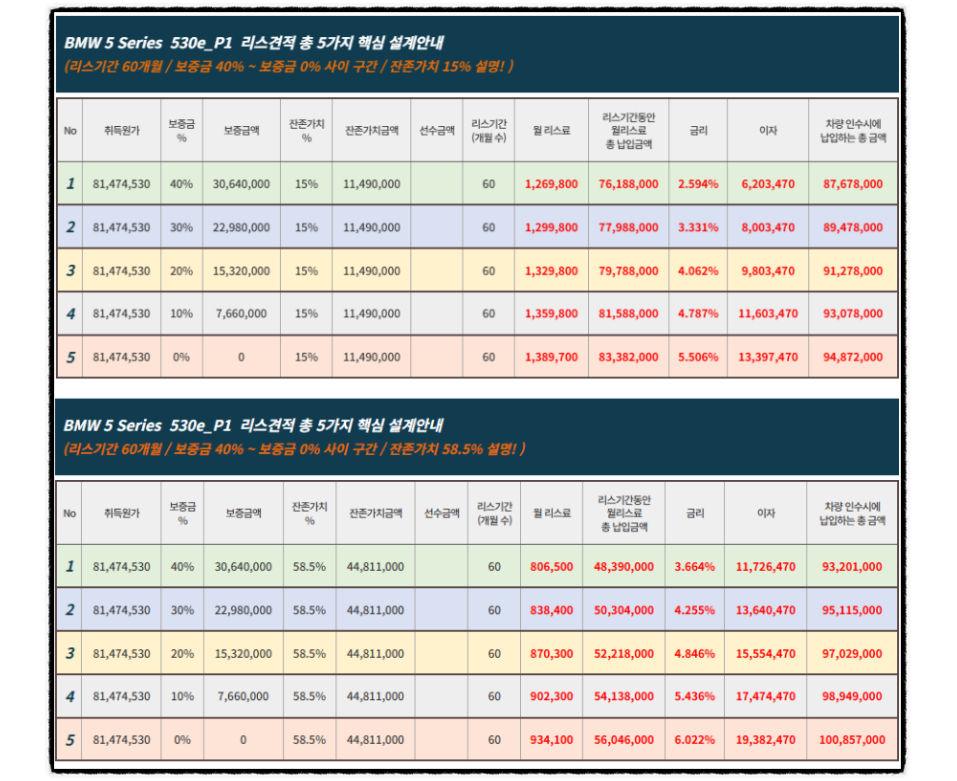Screen dimensions: 957x781
Task: Select interest amount 19,382,470
Action: click(765, 740)
